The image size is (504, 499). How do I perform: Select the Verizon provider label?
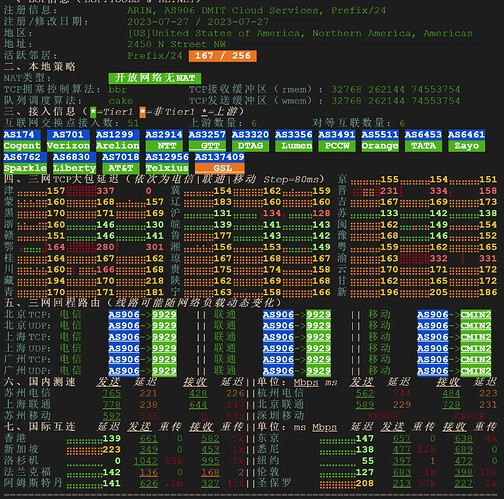pyautogui.click(x=68, y=146)
